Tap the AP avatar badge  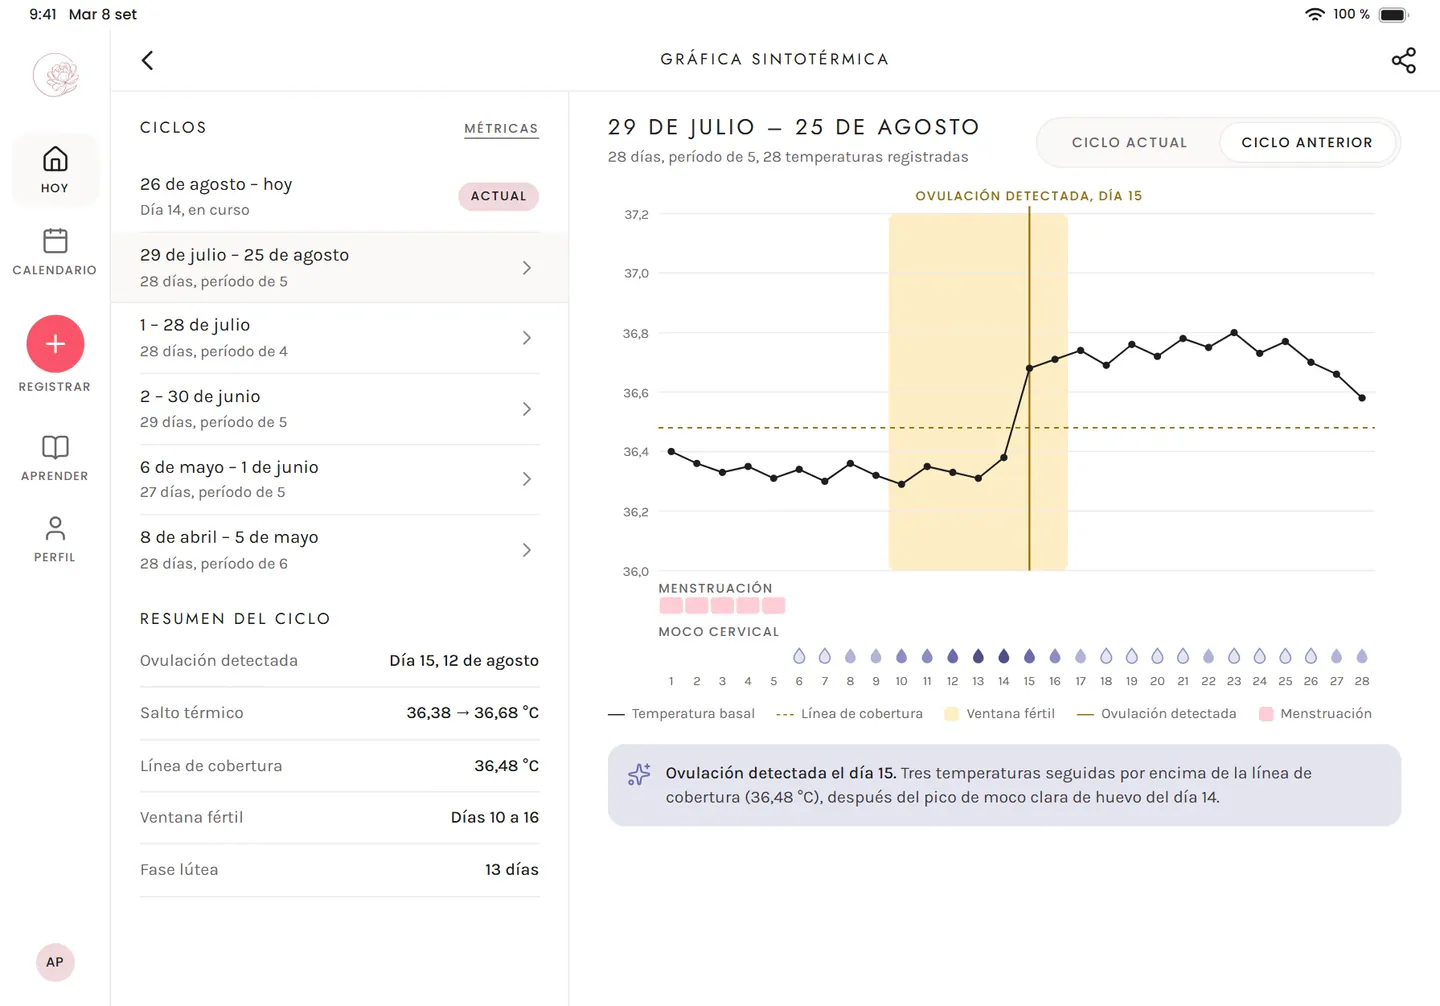click(55, 962)
